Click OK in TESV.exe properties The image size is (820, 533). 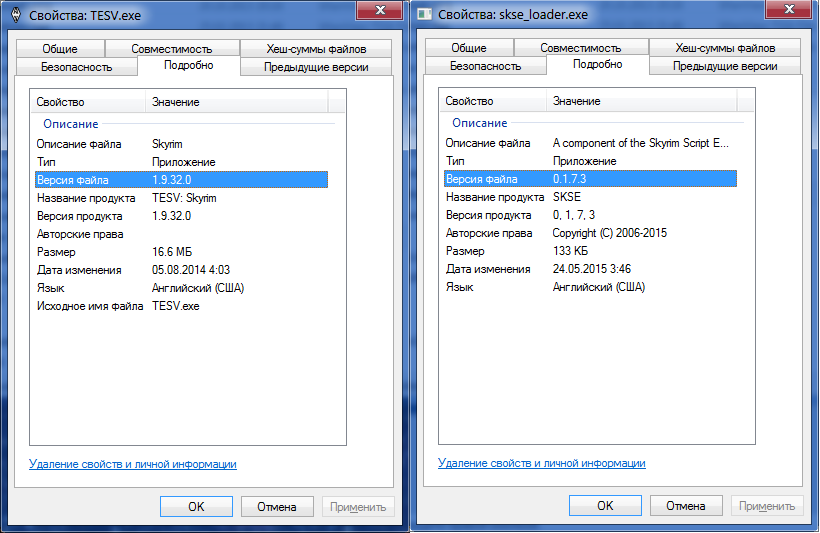click(196, 506)
